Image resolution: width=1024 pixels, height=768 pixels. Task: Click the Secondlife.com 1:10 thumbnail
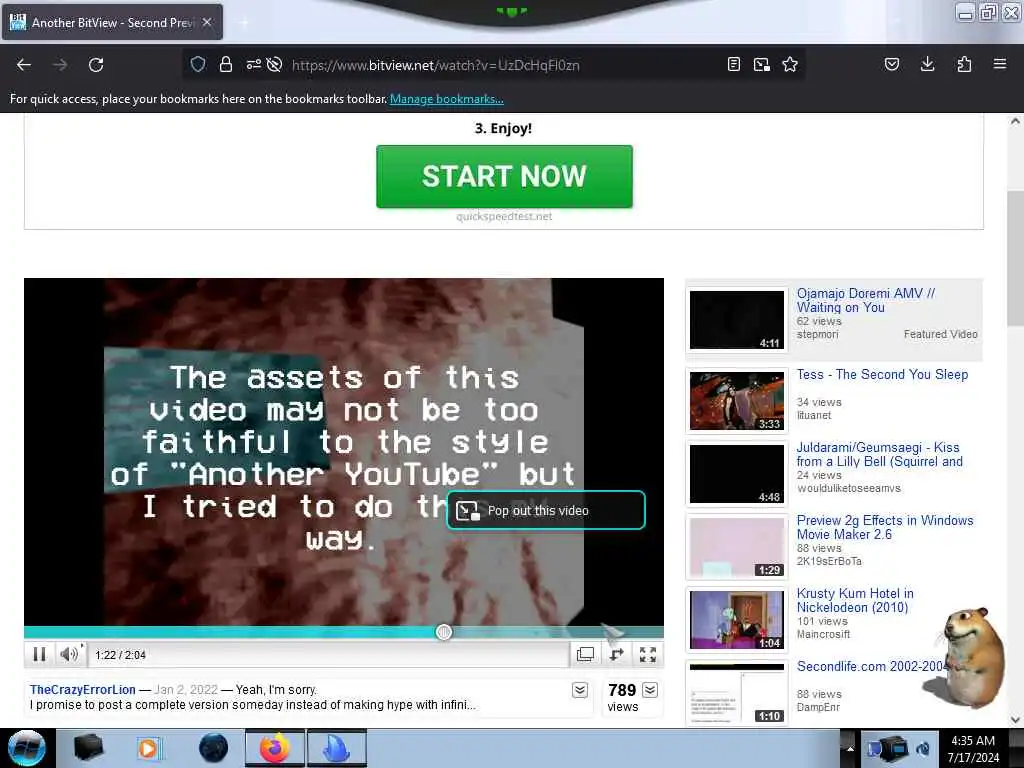coord(737,693)
